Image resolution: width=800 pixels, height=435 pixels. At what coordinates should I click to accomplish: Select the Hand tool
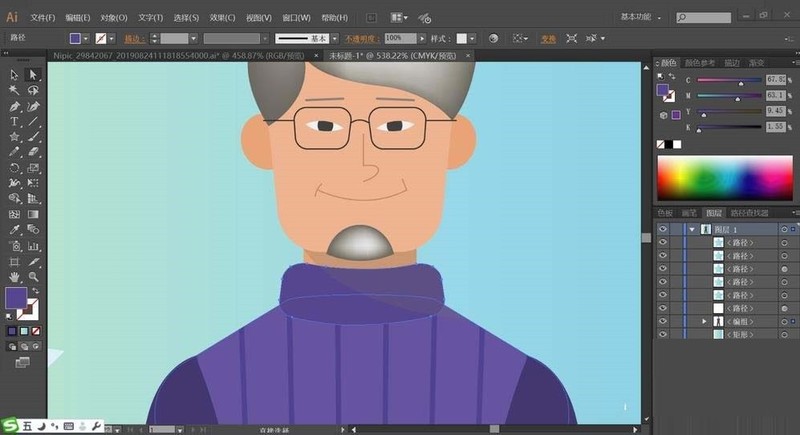(x=14, y=277)
